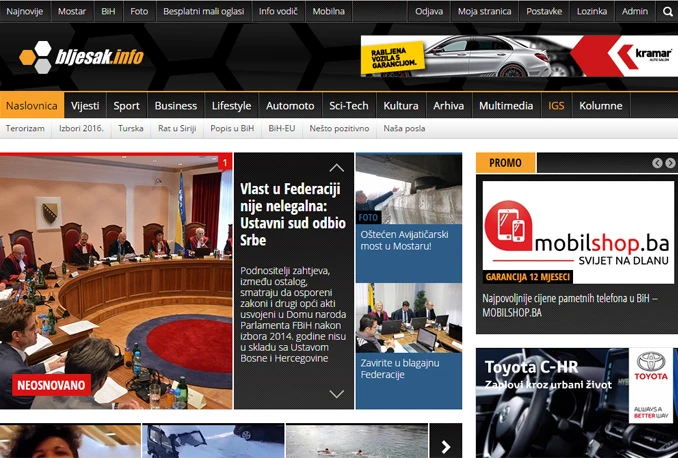Open Najnovije in top bar
Screen dimensions: 678x458
[25, 12]
